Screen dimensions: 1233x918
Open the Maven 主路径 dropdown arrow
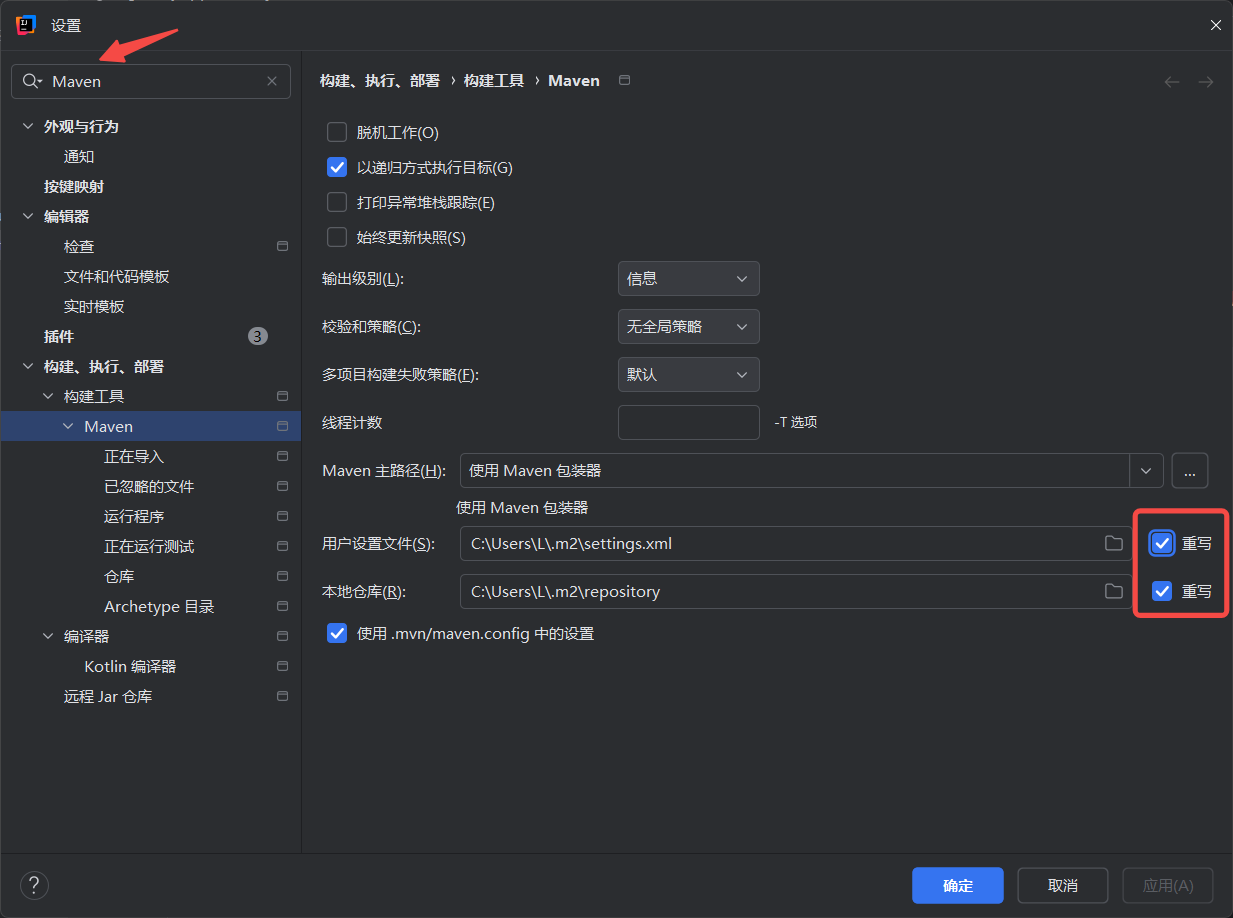click(x=1146, y=470)
